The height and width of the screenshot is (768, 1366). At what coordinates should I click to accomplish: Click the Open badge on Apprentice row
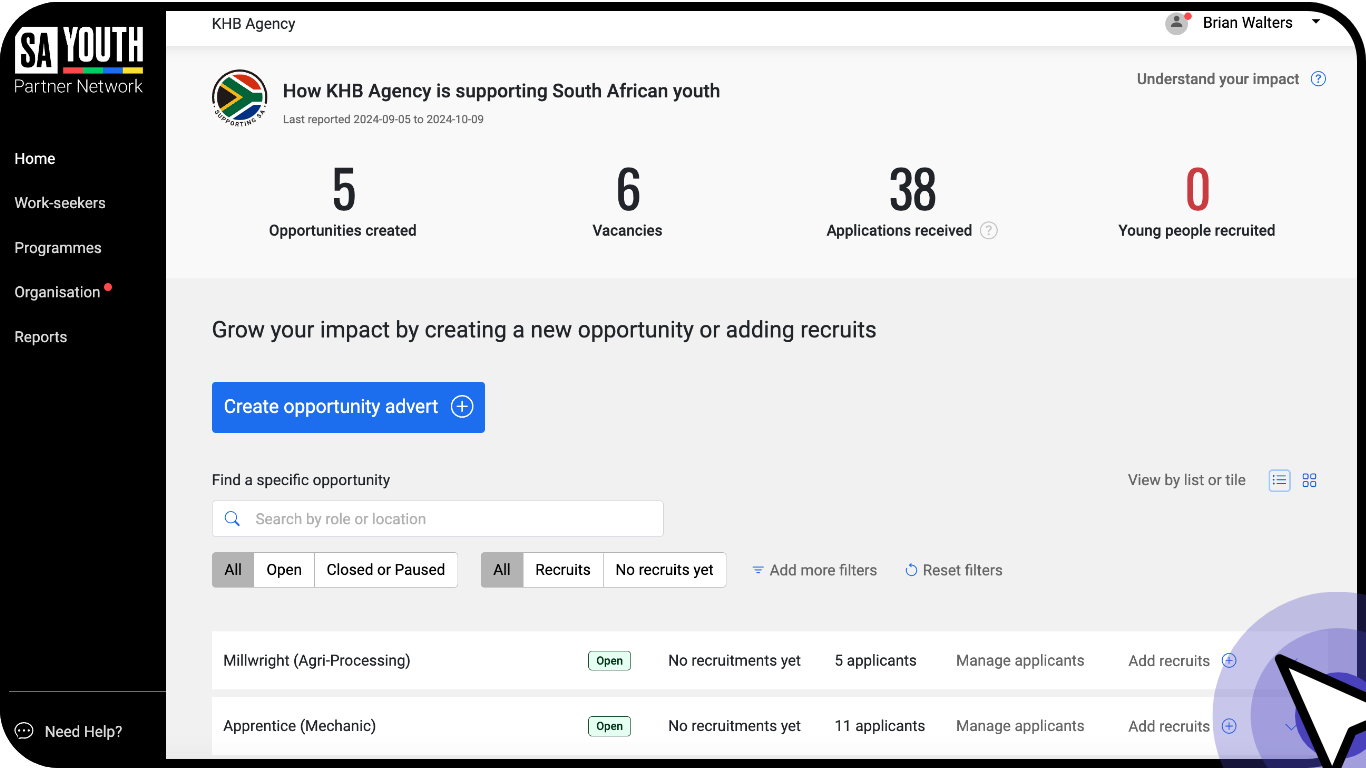pos(609,727)
